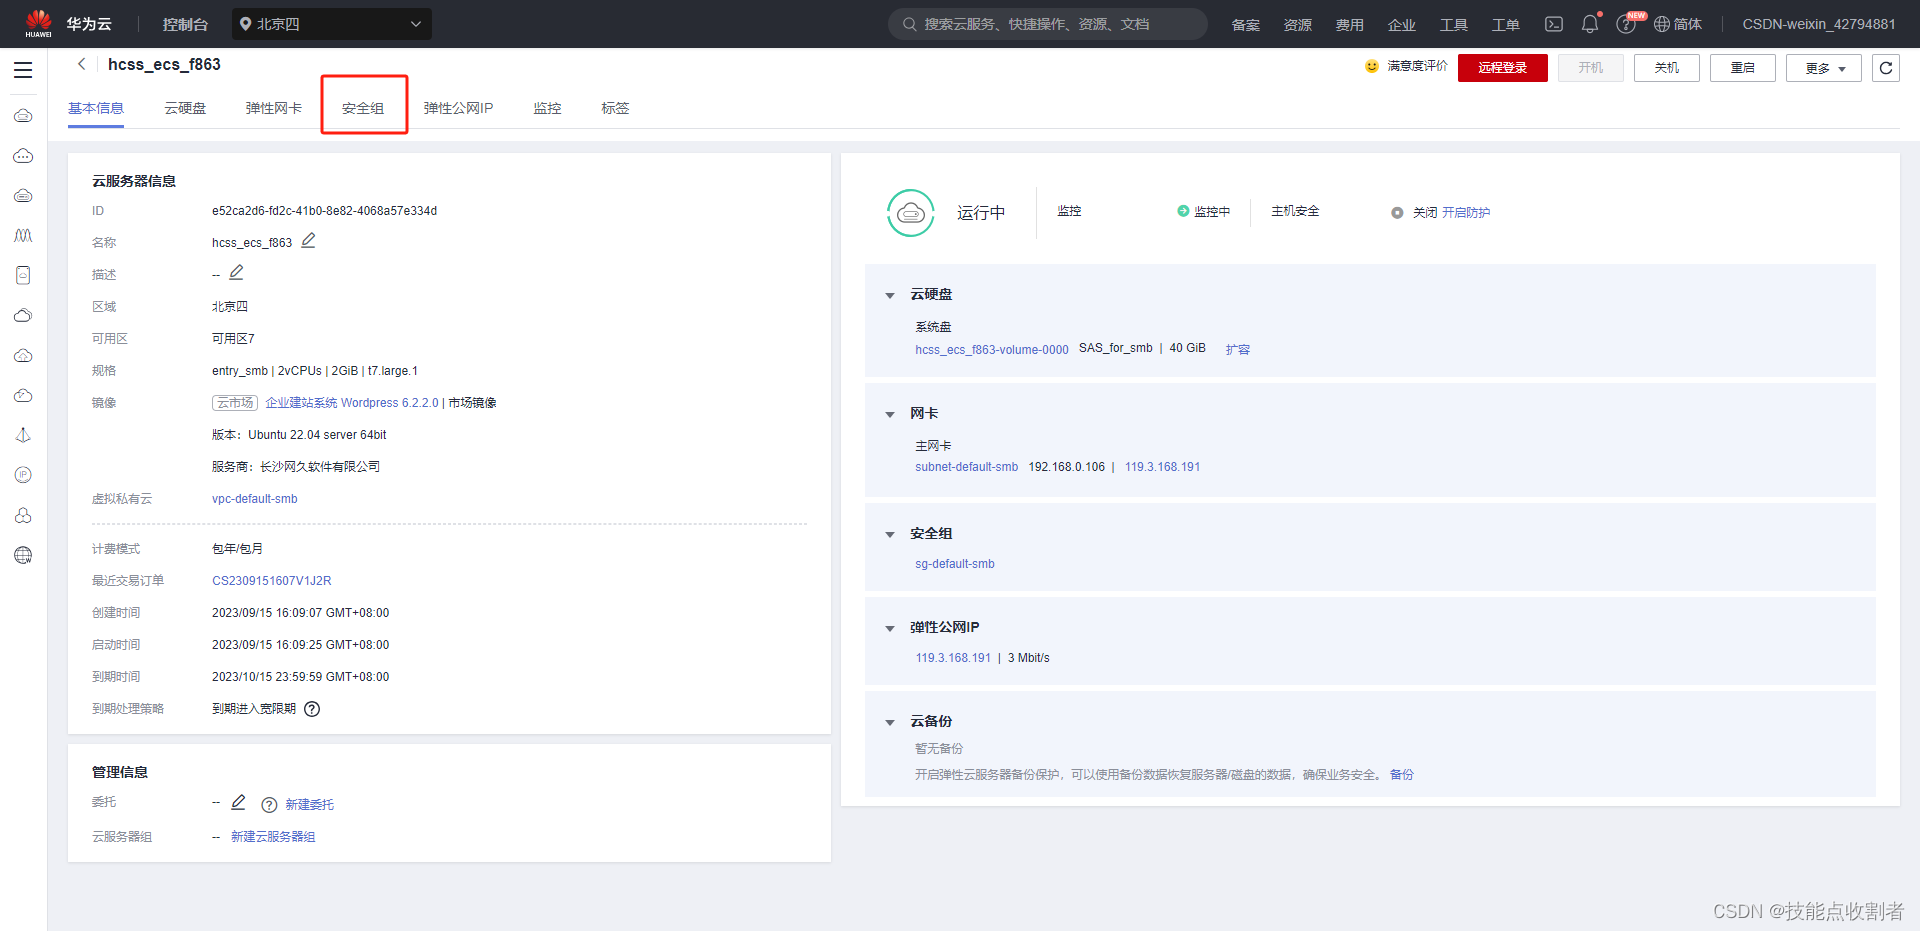The height and width of the screenshot is (931, 1920).
Task: Click the help icon with the NEW badge
Action: [1626, 24]
